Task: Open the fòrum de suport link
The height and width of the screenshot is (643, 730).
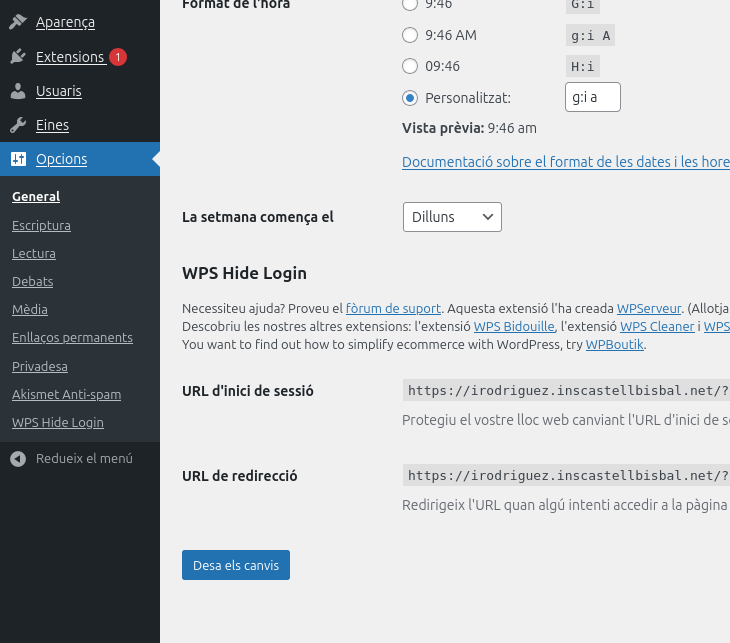Action: tap(394, 309)
